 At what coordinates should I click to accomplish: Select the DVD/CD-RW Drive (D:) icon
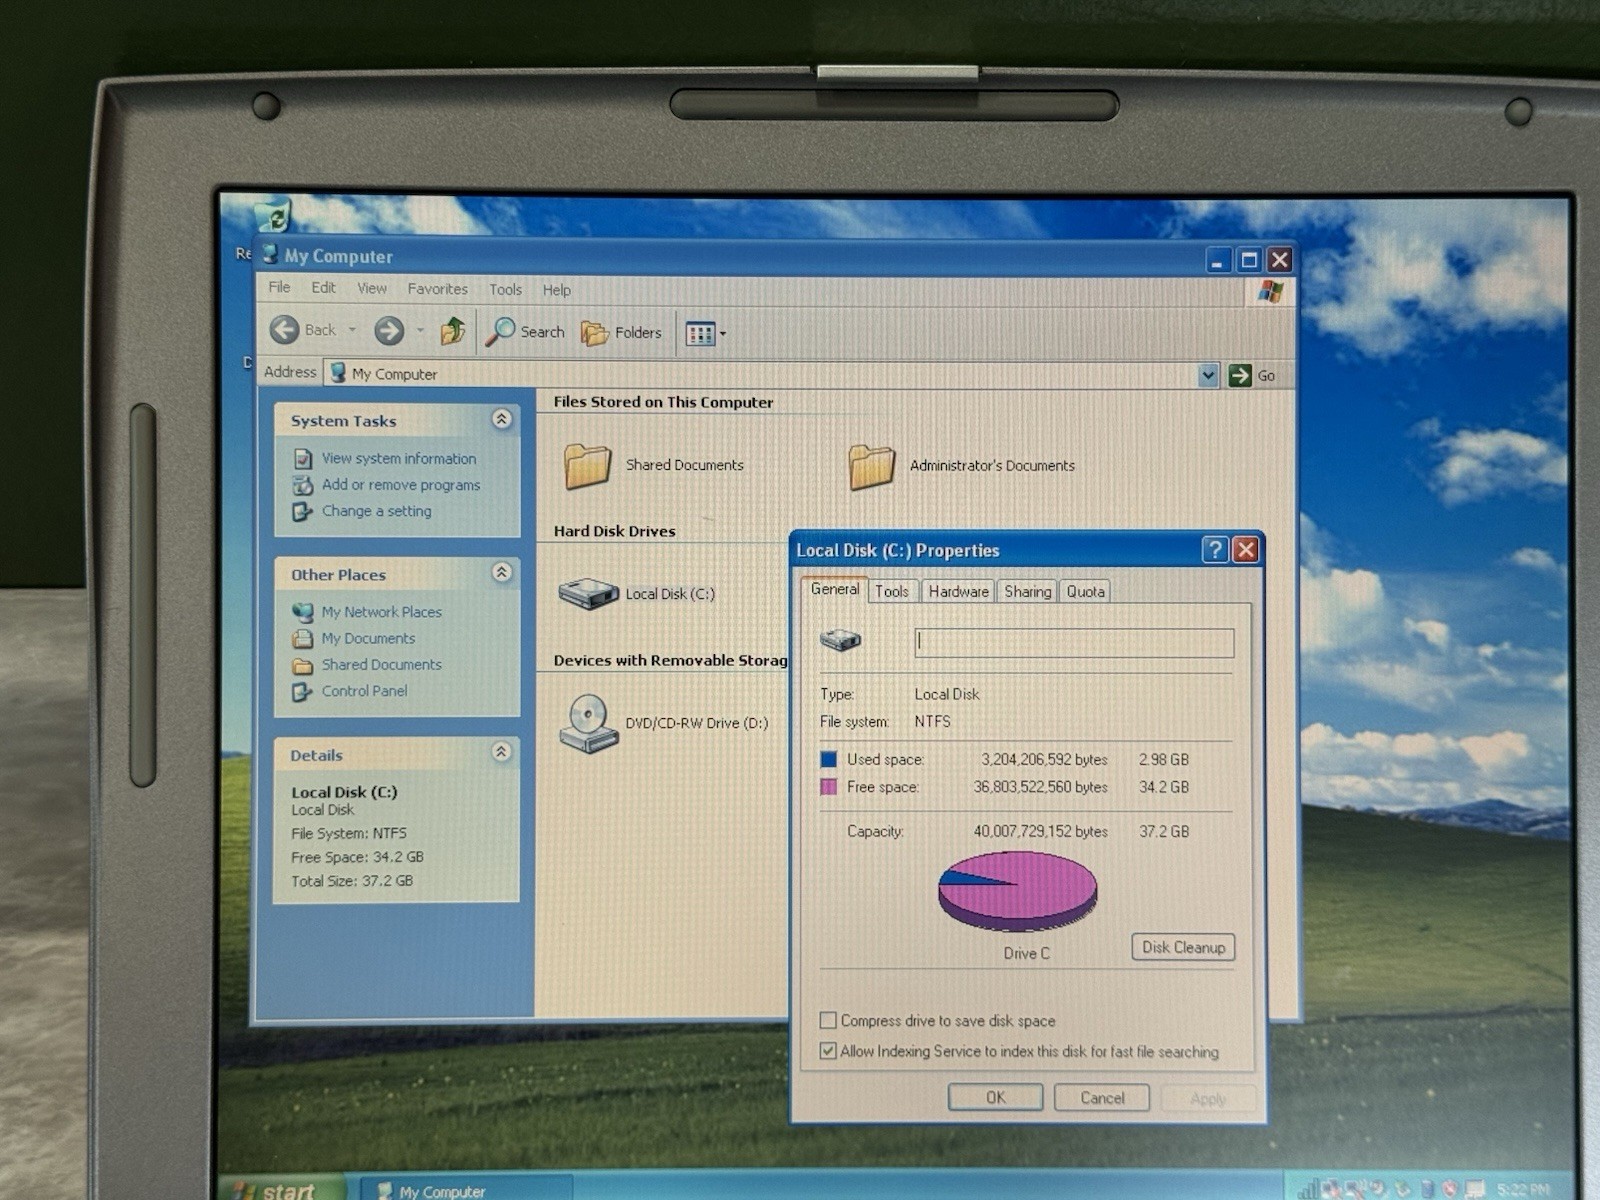(588, 723)
